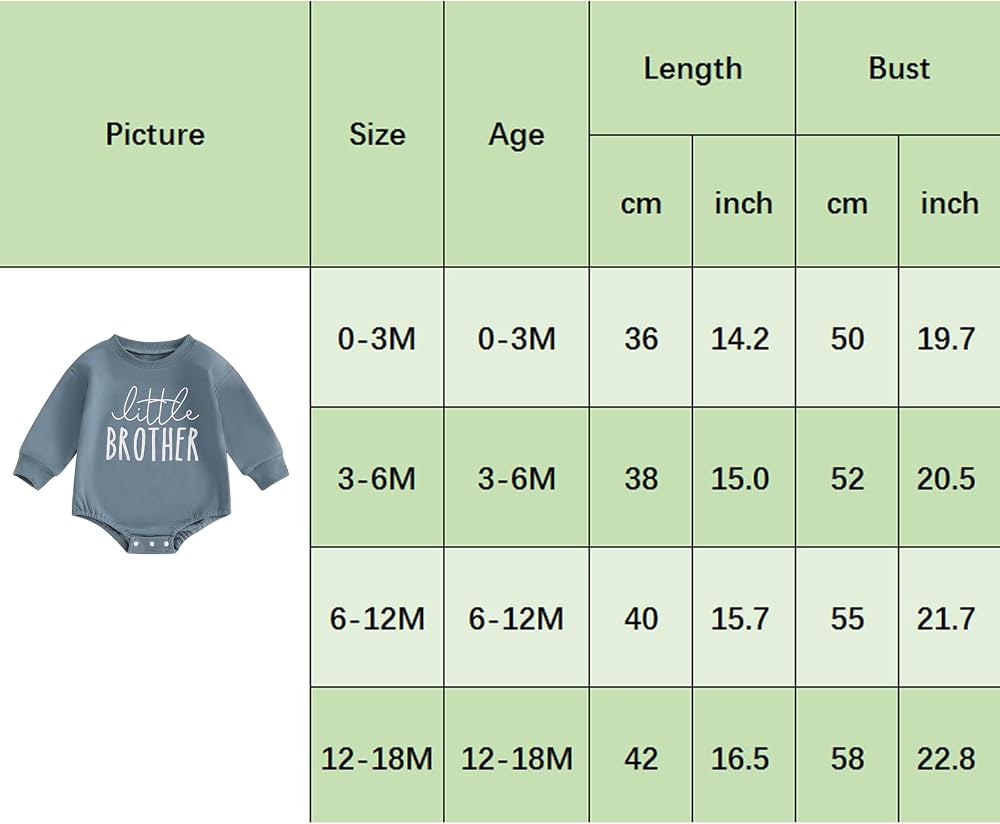Select the Size column header
This screenshot has height=824, width=1000.
(377, 134)
